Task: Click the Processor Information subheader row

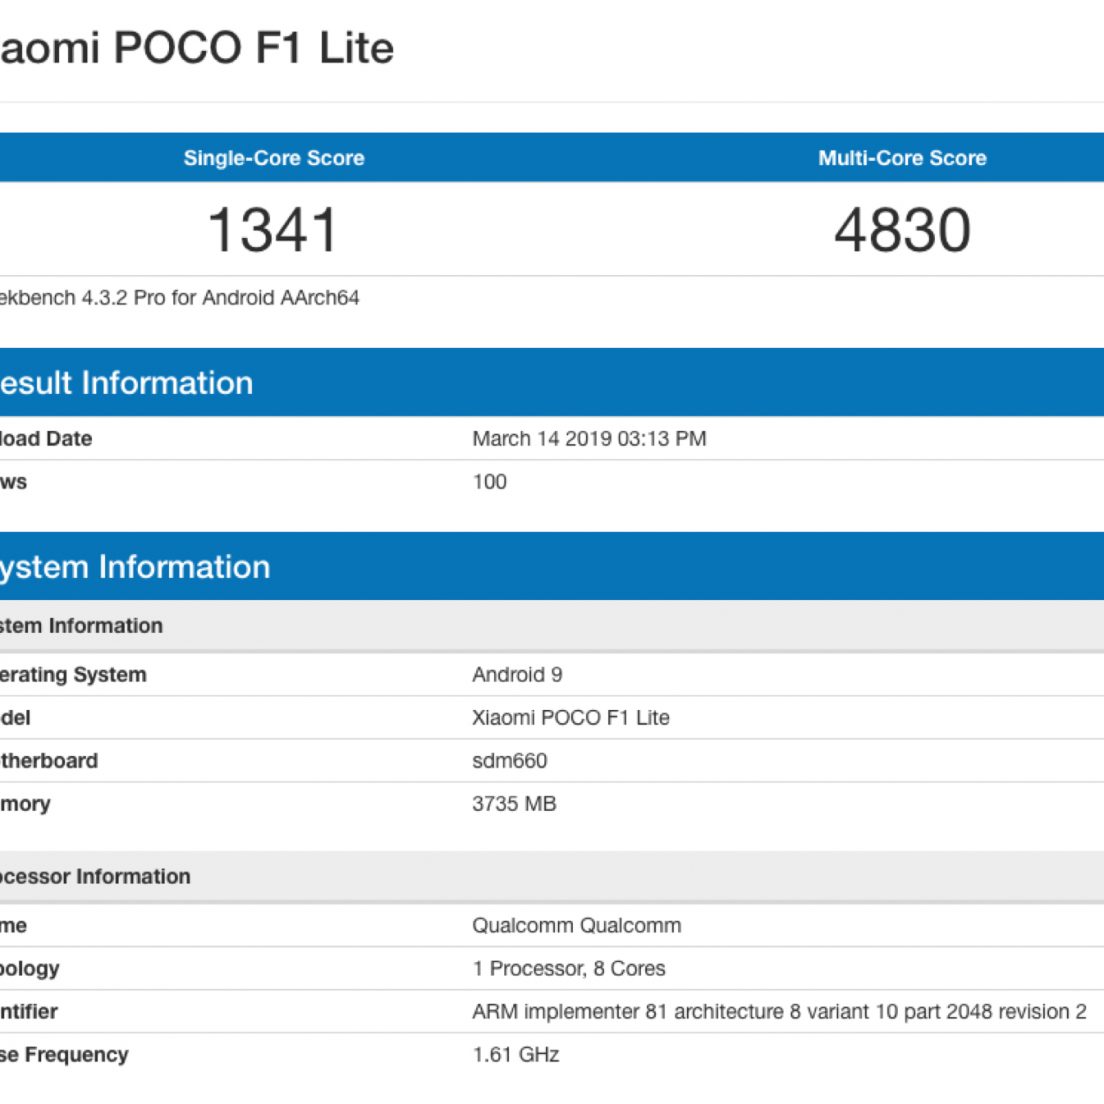Action: (x=95, y=877)
